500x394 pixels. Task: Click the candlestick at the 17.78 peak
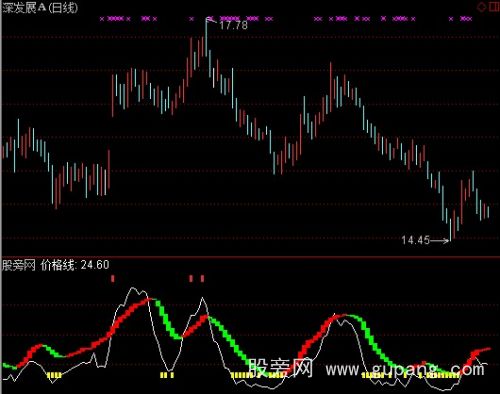(206, 37)
